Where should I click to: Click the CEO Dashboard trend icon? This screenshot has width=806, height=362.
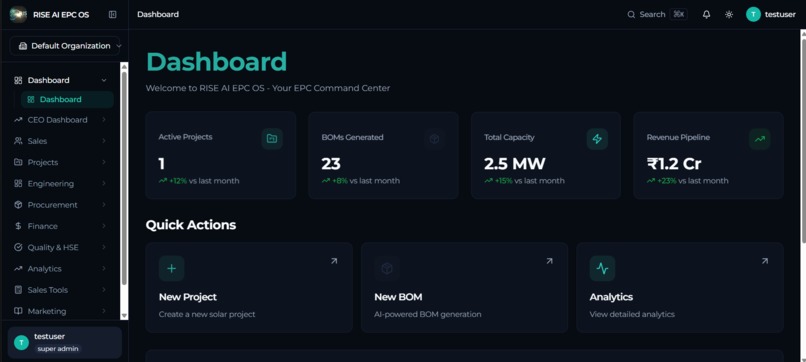(x=19, y=120)
